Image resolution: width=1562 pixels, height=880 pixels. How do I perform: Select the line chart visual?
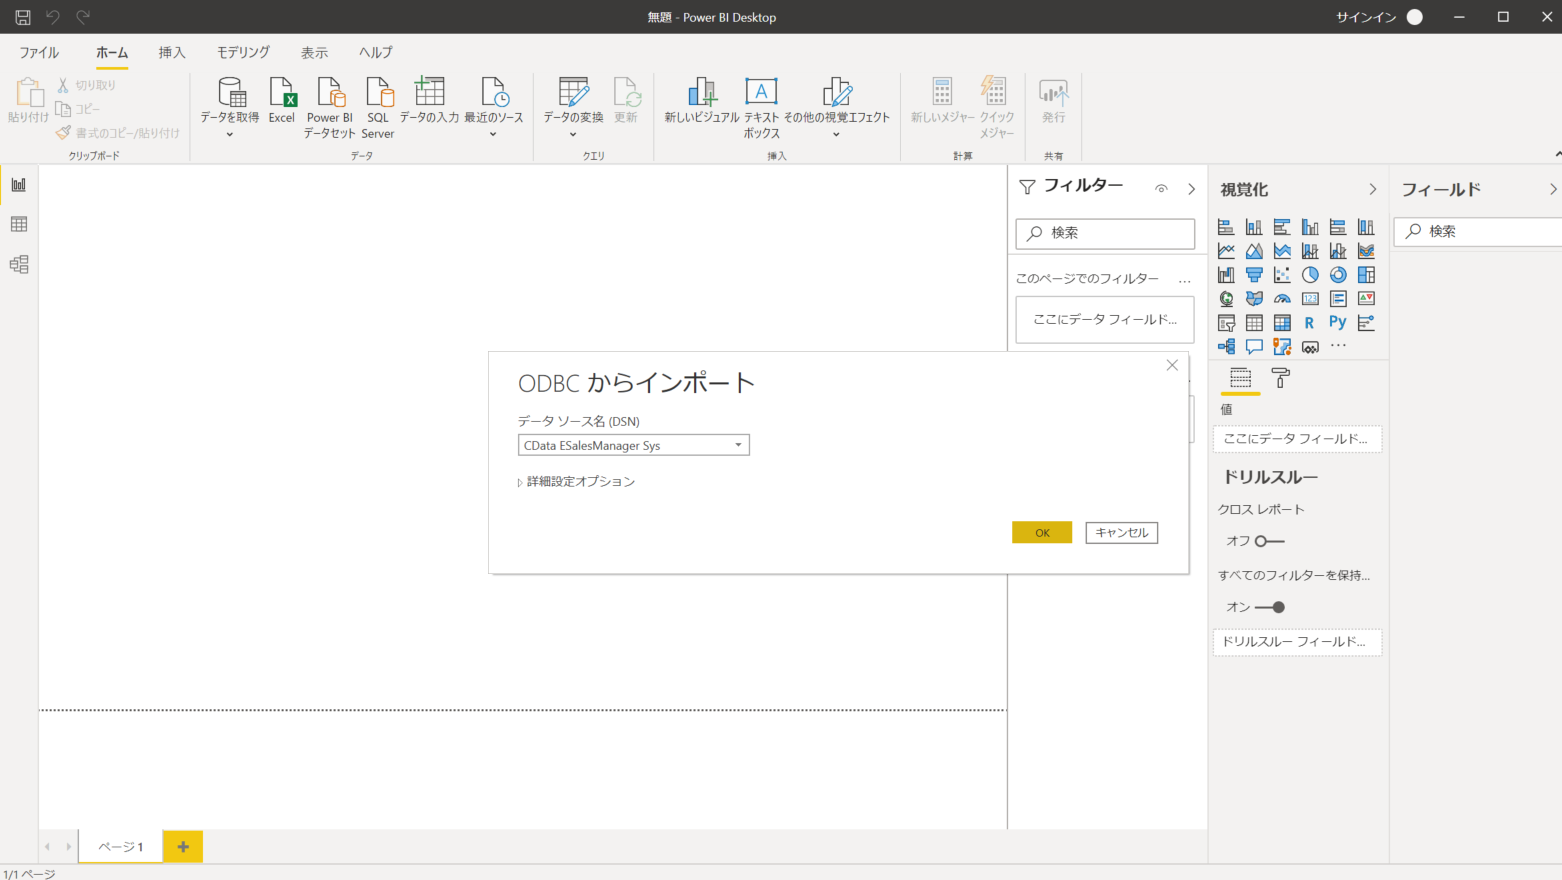tap(1226, 251)
